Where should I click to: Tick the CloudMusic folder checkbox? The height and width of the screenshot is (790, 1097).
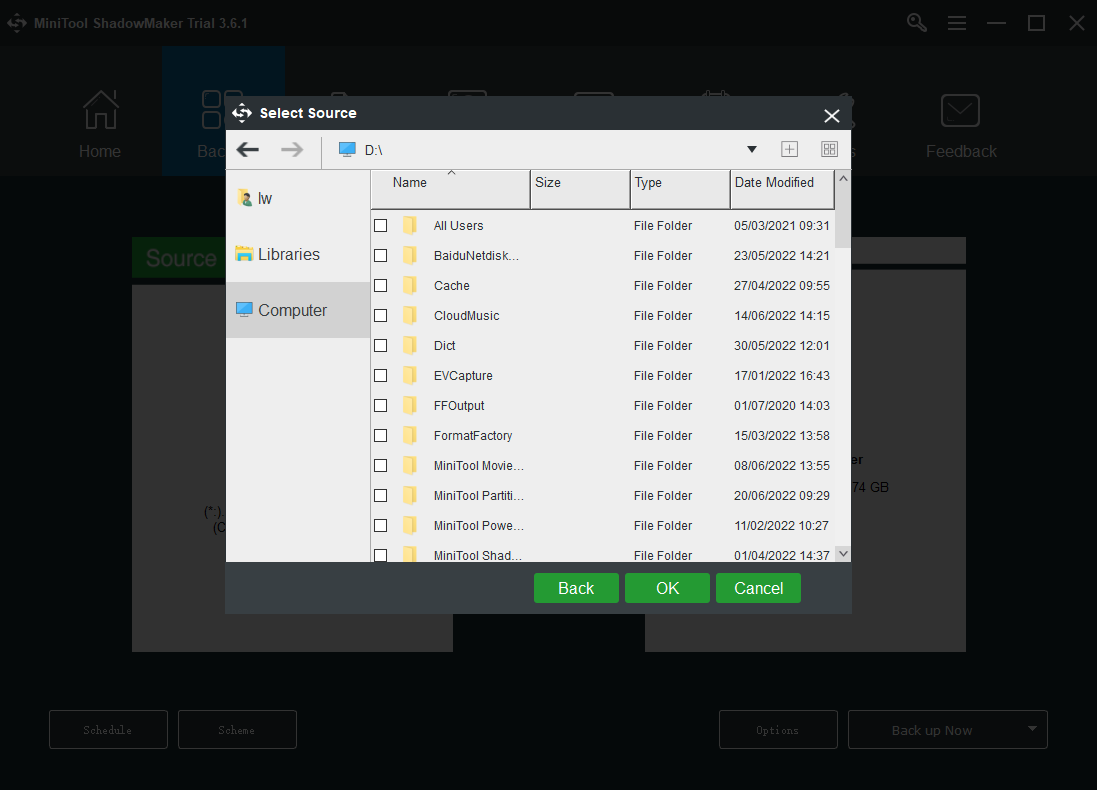(381, 316)
